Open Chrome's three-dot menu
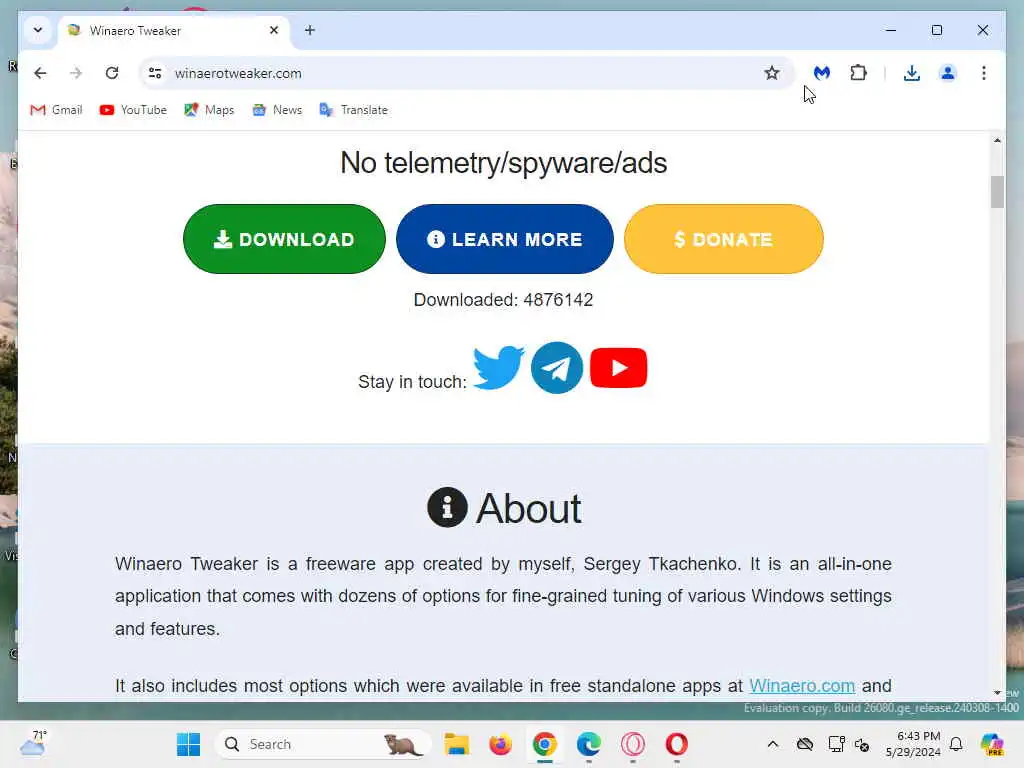This screenshot has height=768, width=1024. (x=984, y=73)
